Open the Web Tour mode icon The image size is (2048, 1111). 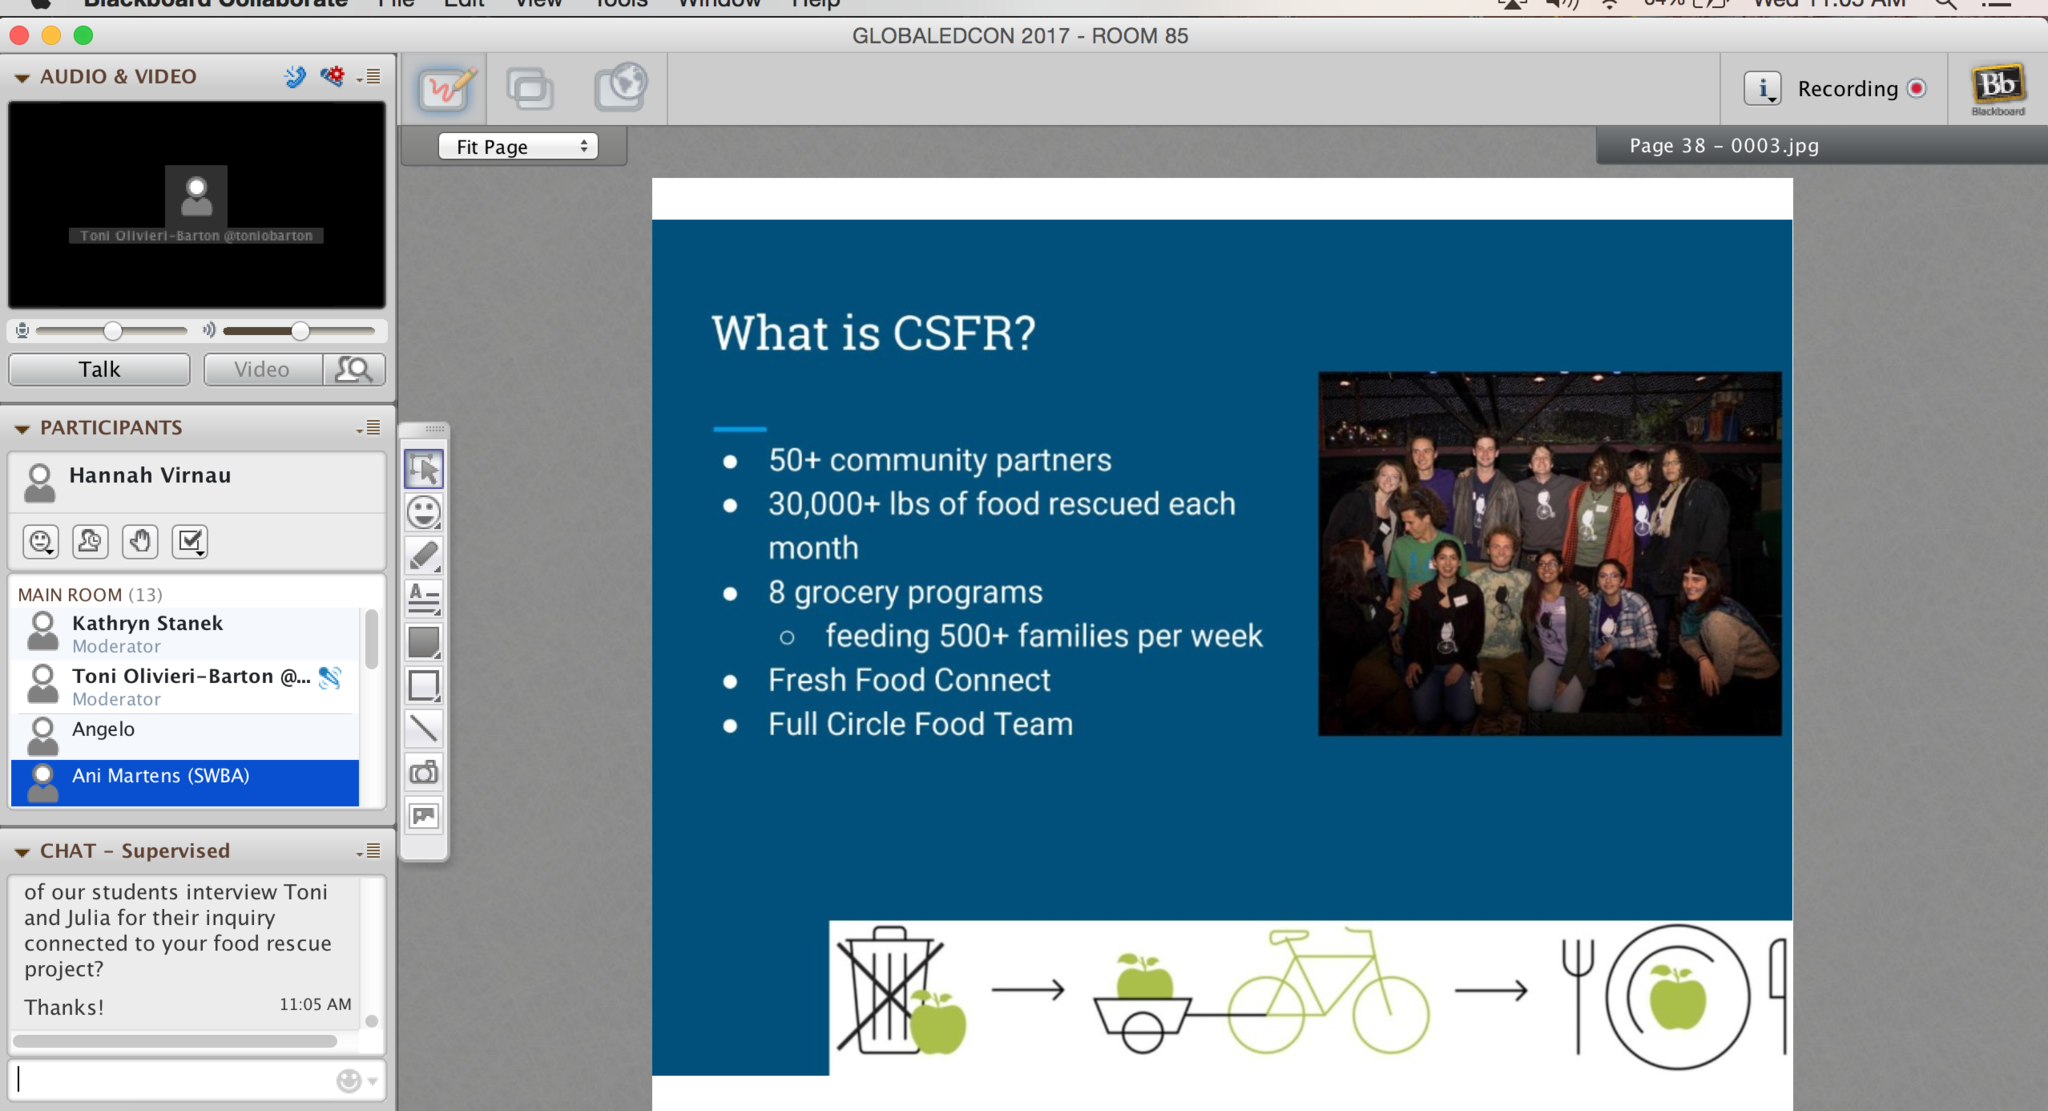(620, 88)
